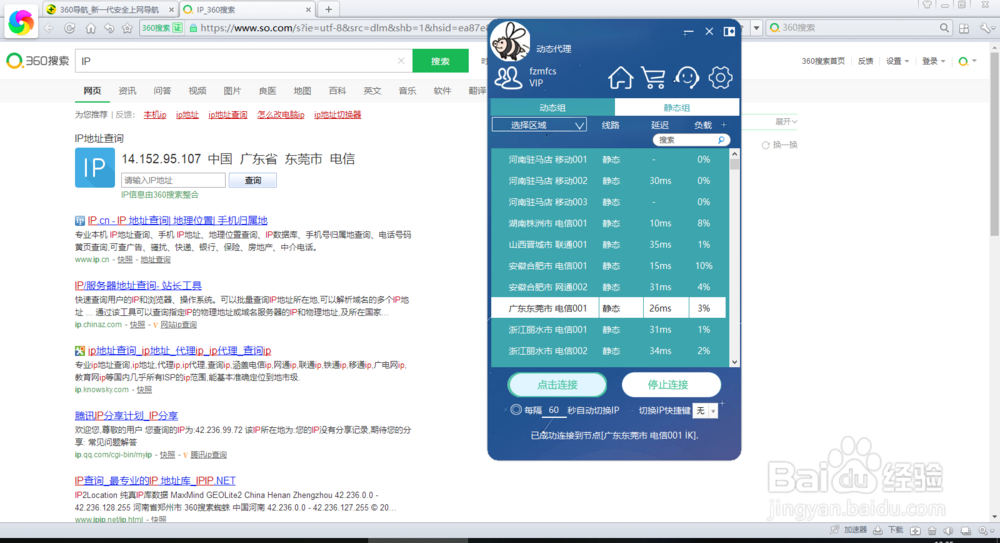
Task: Click the 点击连接 connect button
Action: click(557, 385)
